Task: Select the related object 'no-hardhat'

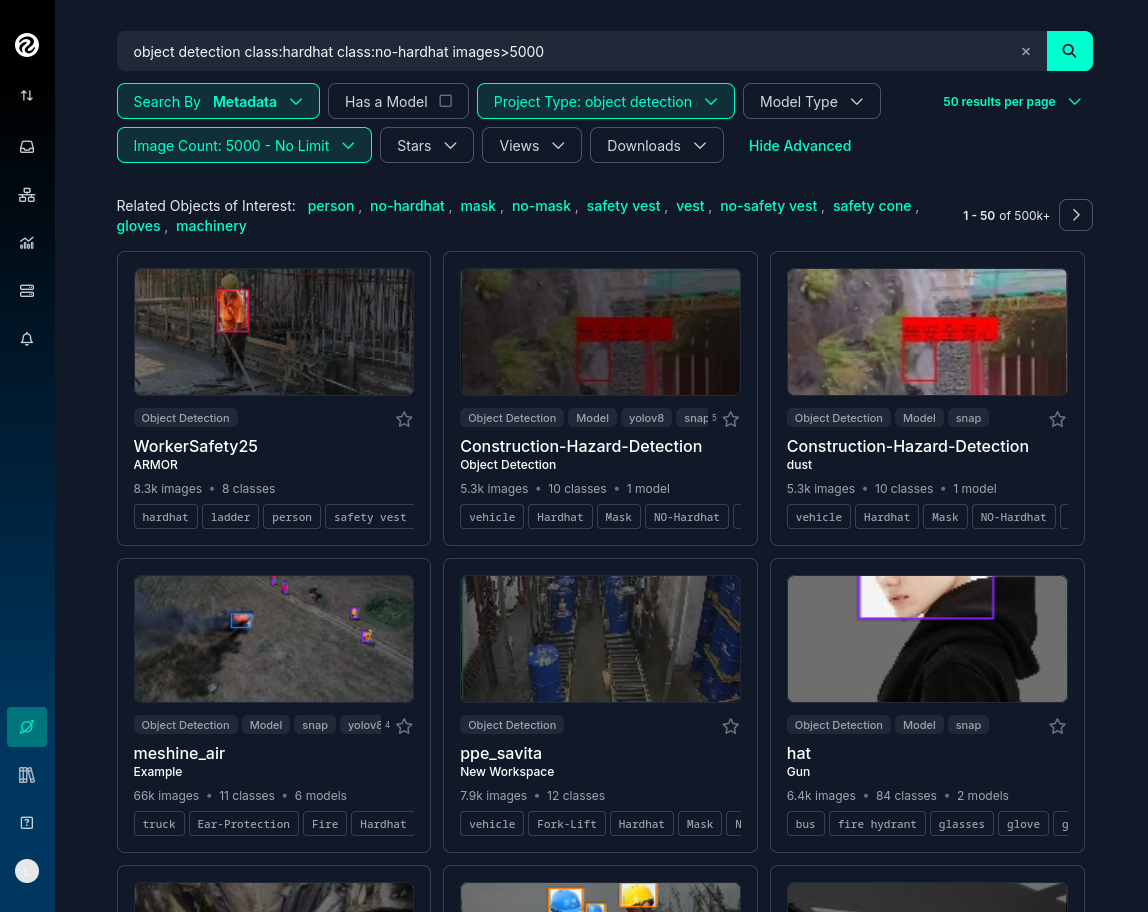Action: coord(407,206)
